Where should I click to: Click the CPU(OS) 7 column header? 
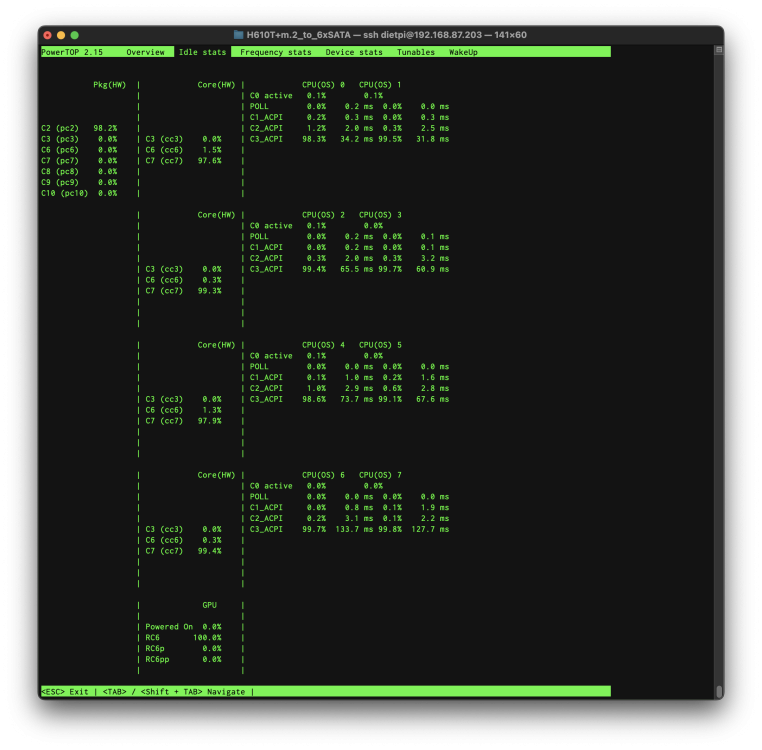[x=380, y=475]
